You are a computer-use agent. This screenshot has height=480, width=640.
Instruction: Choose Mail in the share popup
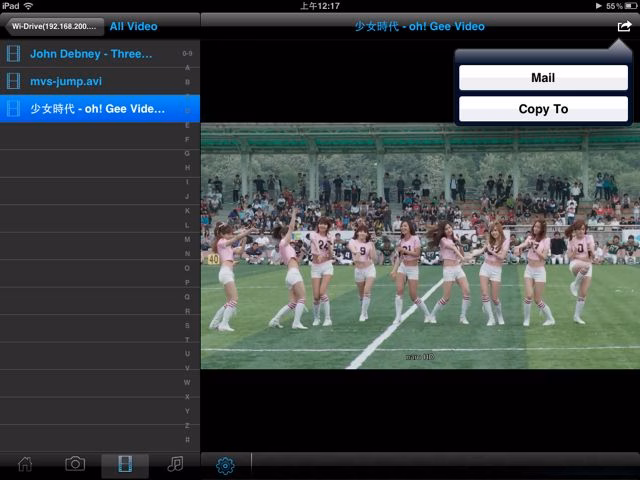(543, 78)
